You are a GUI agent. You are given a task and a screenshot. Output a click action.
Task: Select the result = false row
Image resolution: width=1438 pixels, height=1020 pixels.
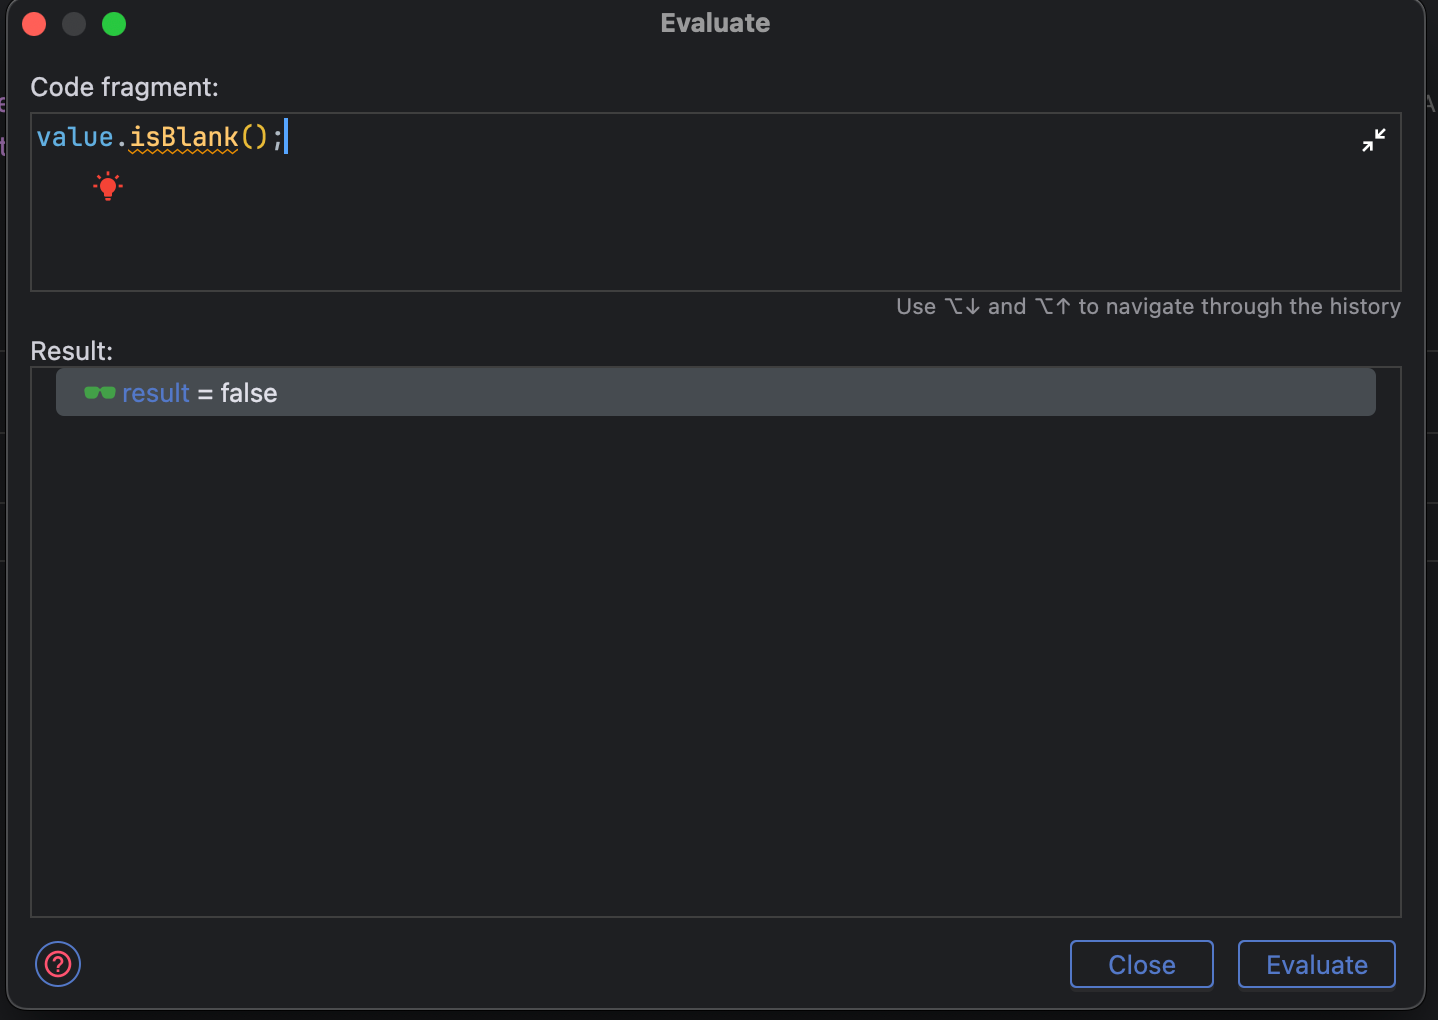tap(716, 392)
